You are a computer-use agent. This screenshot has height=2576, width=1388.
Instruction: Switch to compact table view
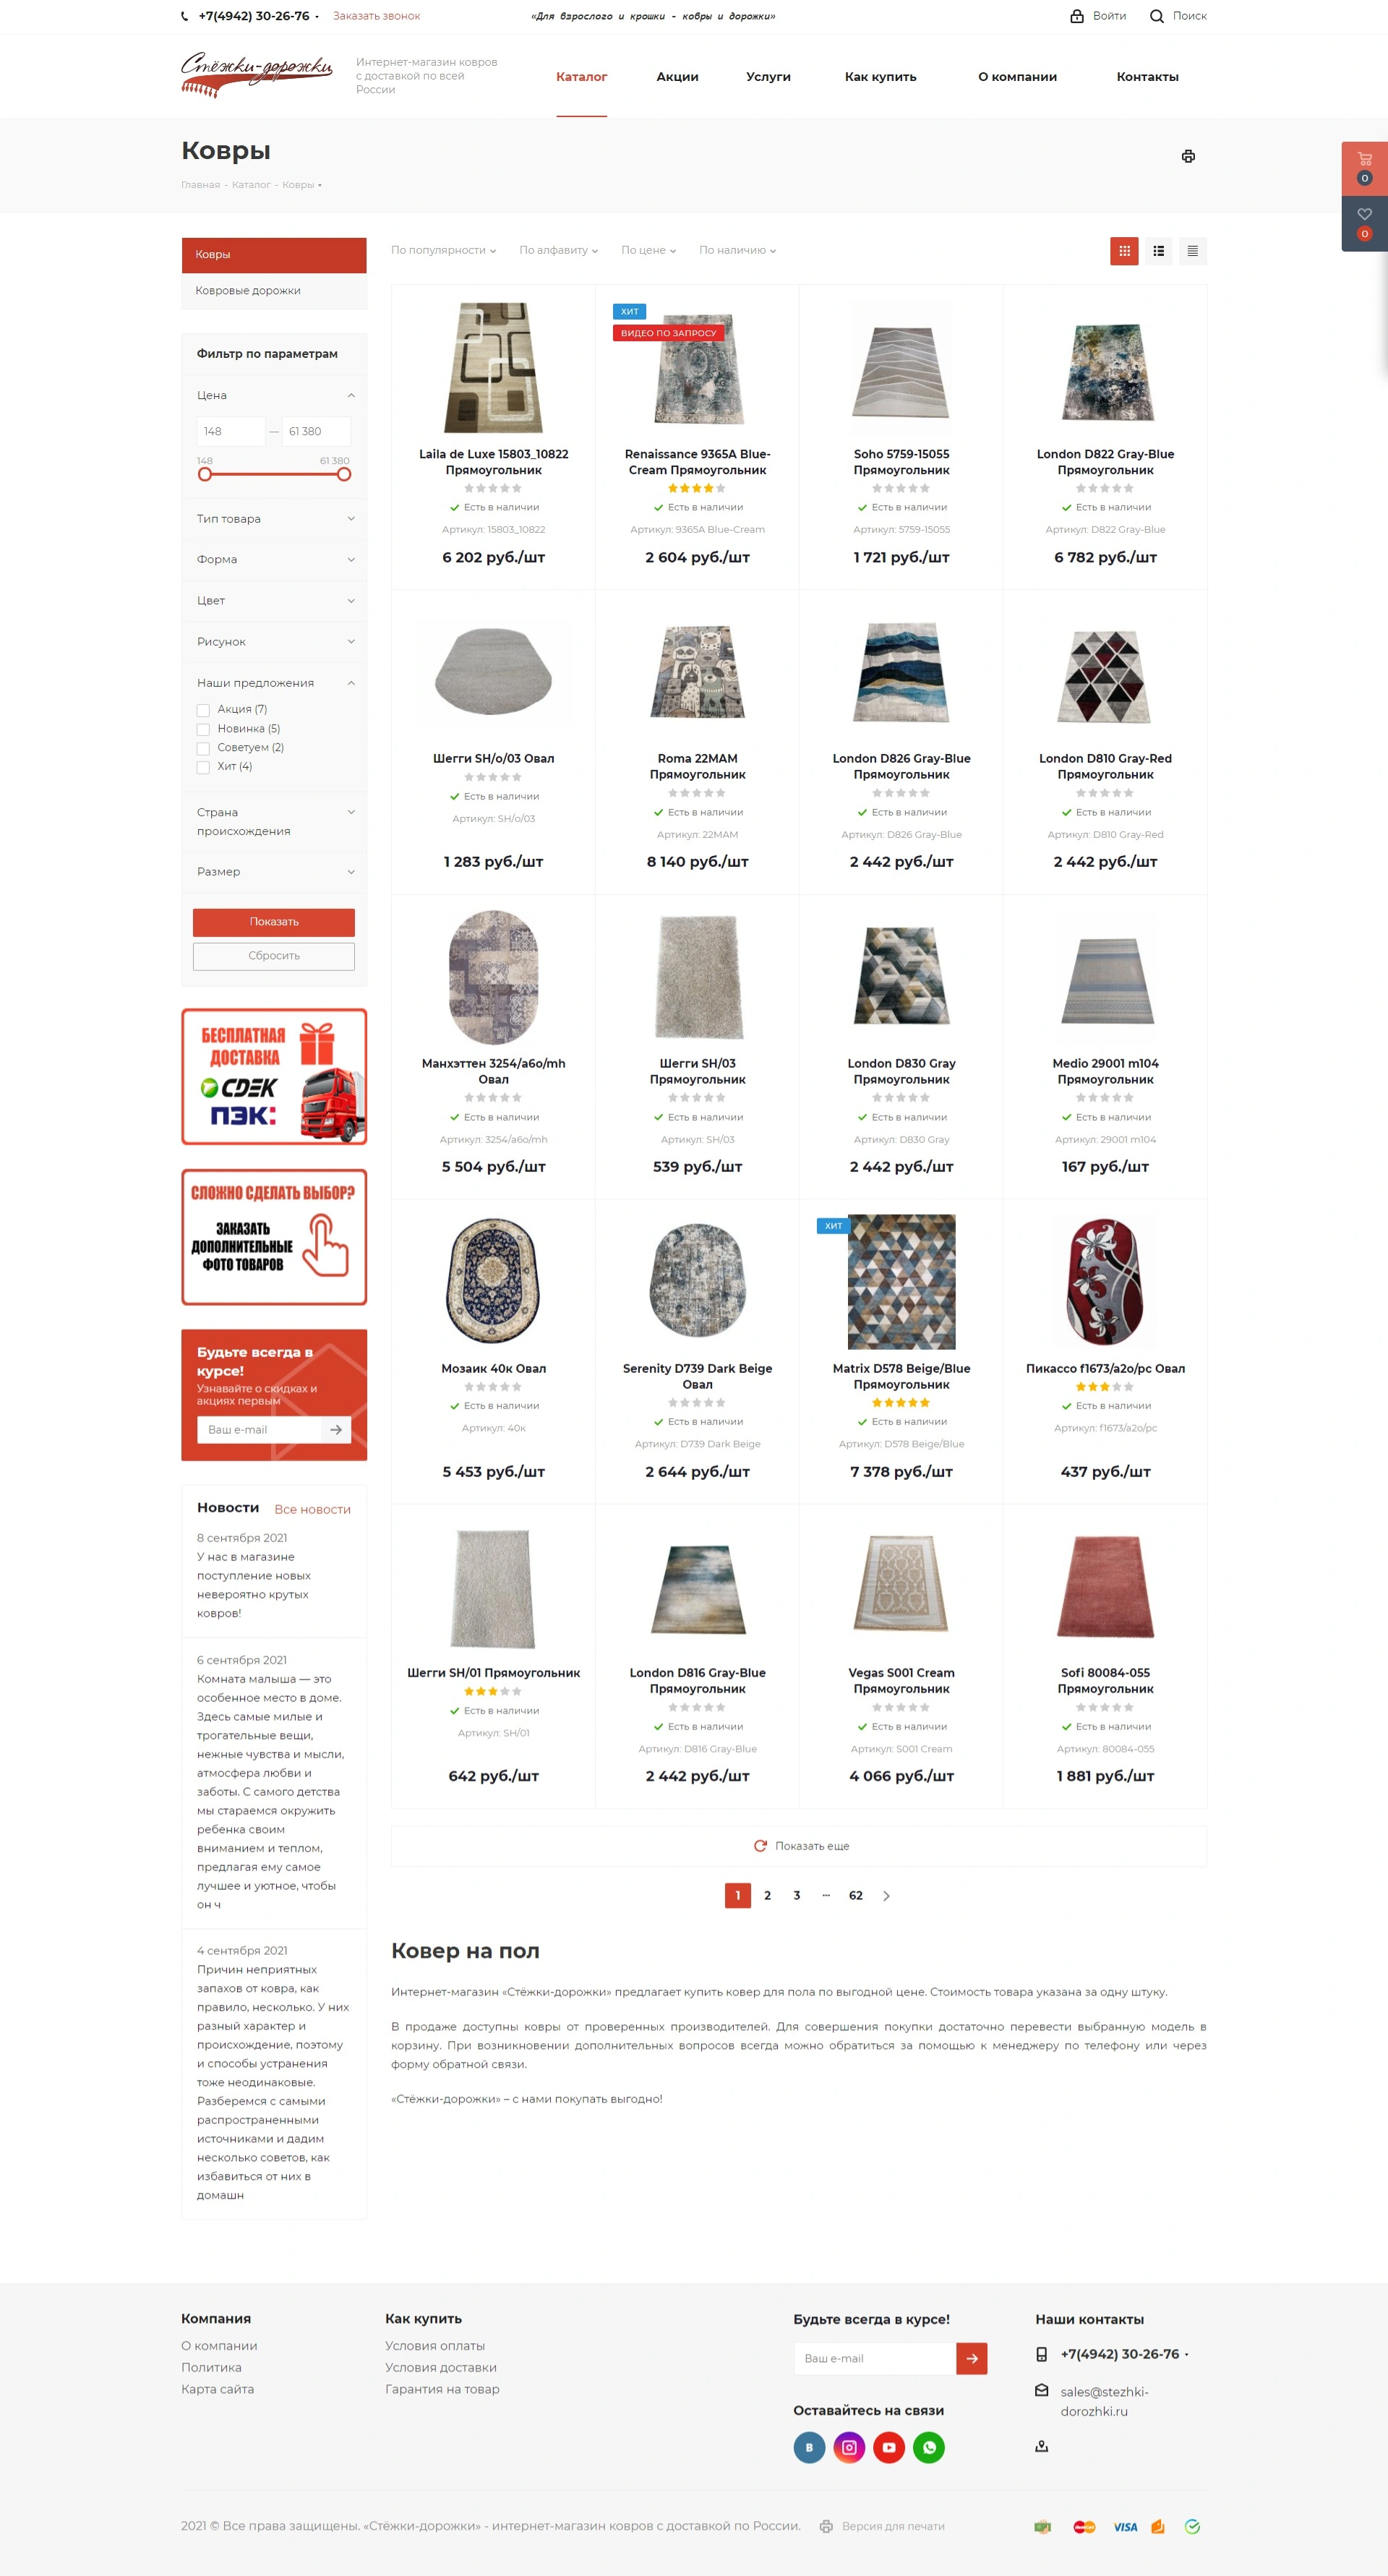(1192, 251)
